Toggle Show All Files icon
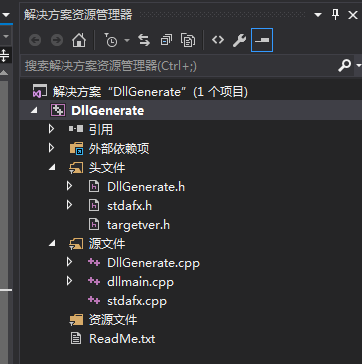 [188, 40]
